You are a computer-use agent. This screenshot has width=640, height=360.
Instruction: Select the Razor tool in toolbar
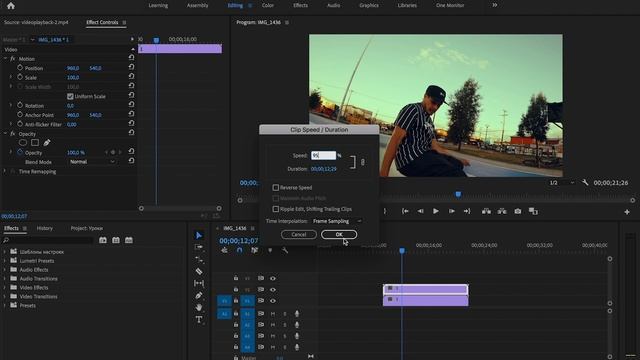click(199, 271)
